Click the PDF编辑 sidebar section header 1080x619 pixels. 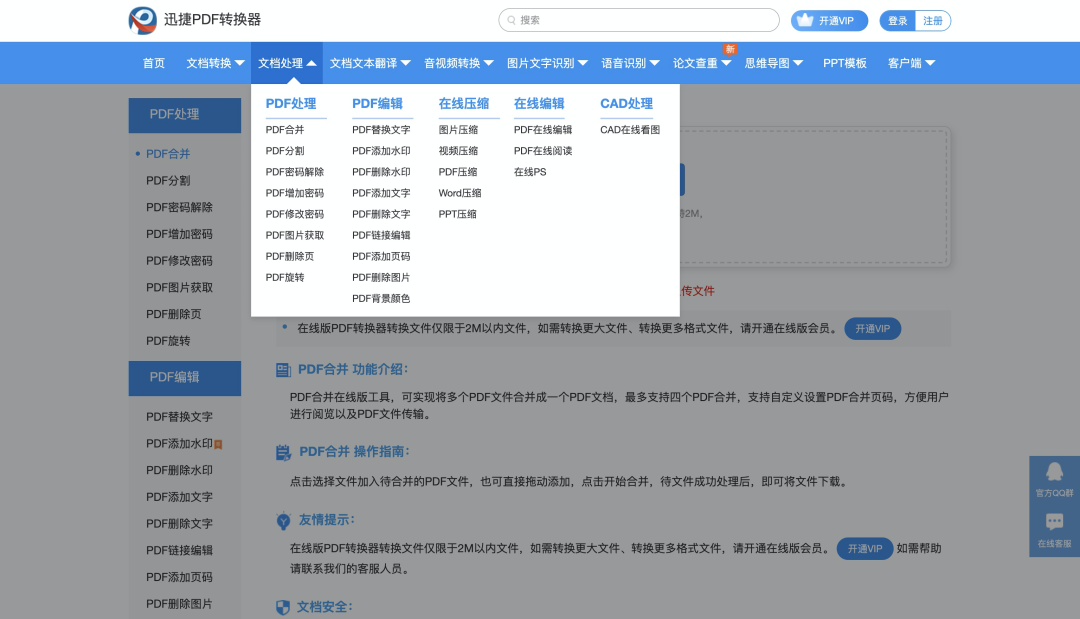pos(185,378)
